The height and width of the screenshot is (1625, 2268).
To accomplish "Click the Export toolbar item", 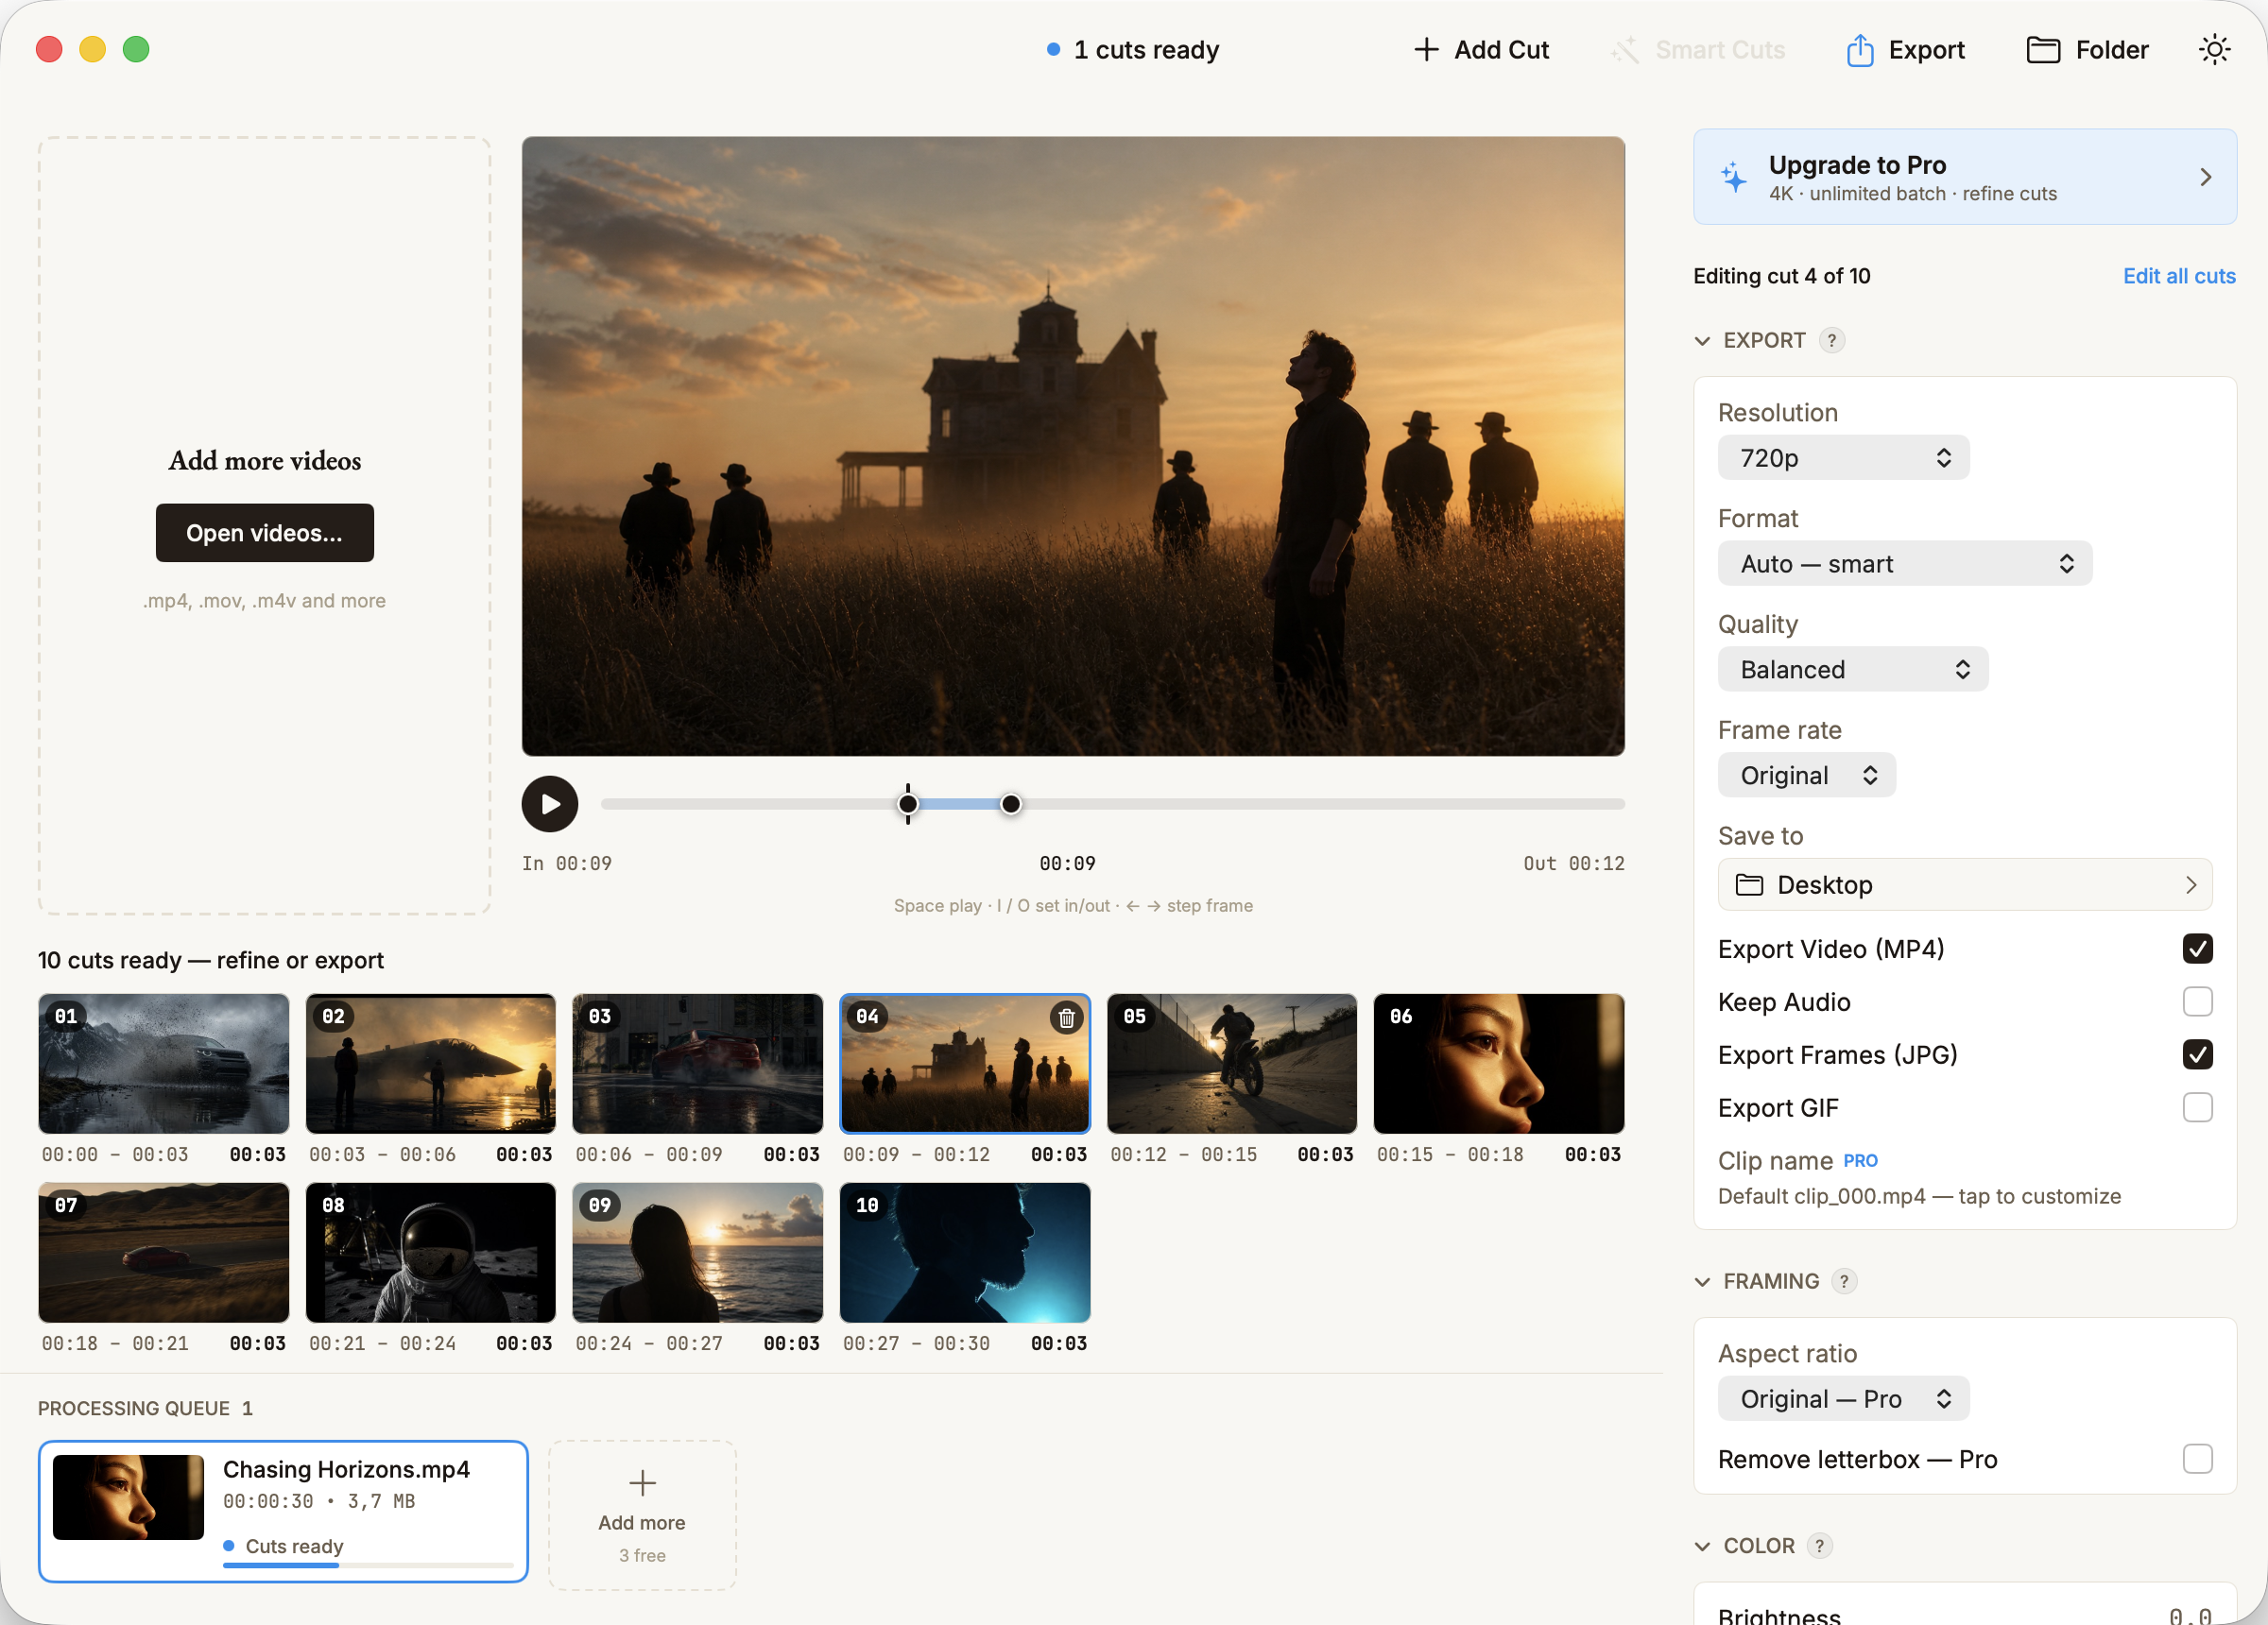I will tap(1906, 50).
